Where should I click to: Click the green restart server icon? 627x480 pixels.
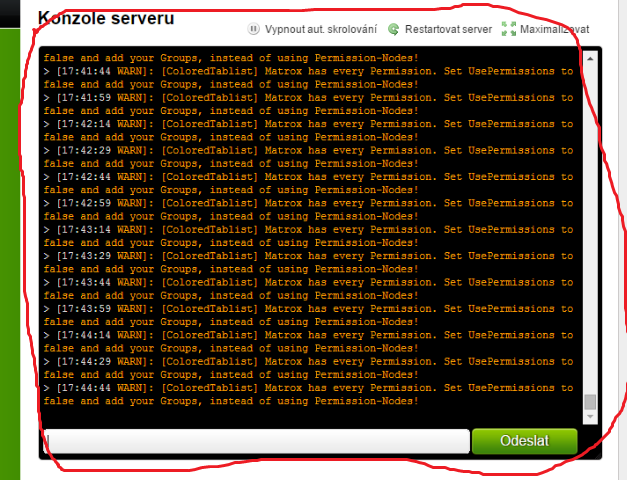coord(394,30)
